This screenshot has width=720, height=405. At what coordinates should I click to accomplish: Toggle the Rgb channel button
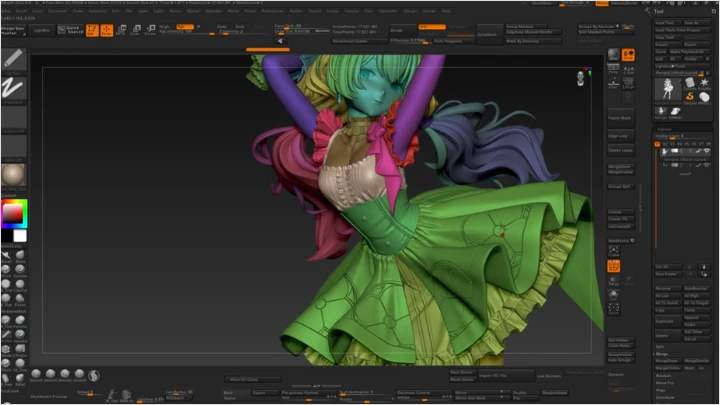pos(184,26)
